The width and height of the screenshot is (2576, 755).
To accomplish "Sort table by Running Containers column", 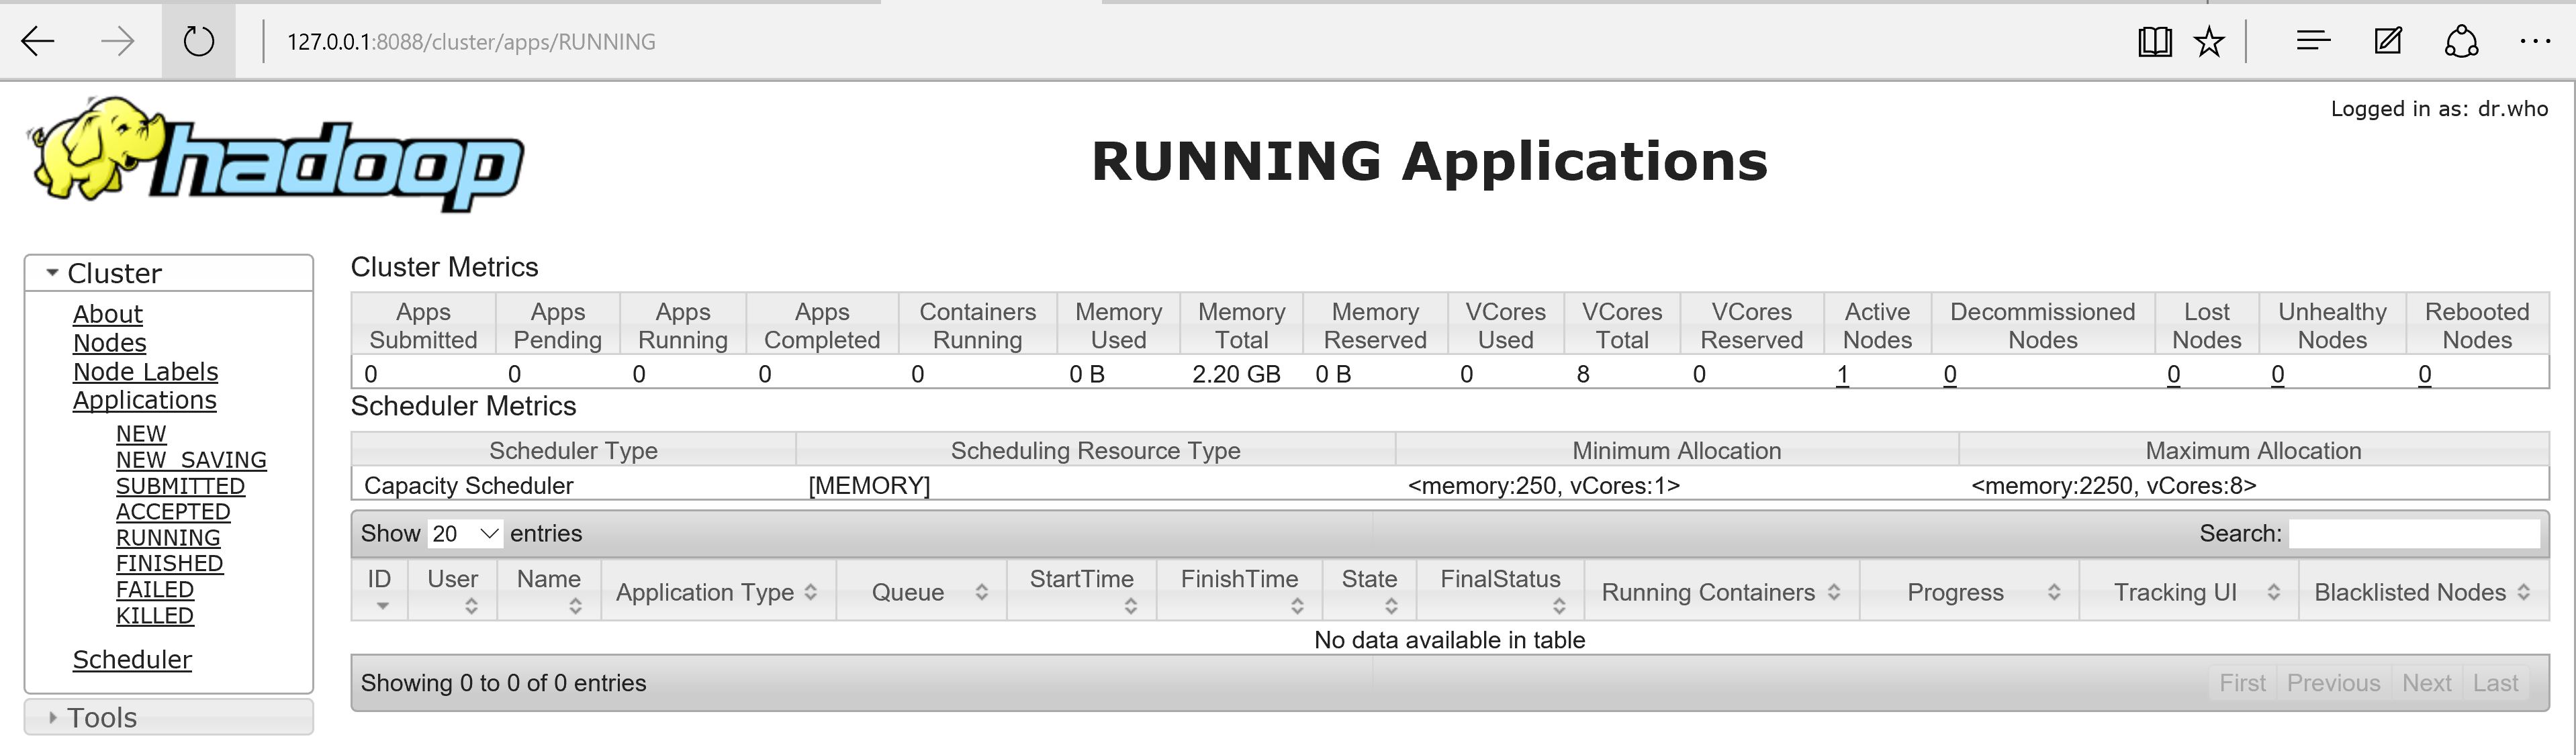I will pos(1719,592).
